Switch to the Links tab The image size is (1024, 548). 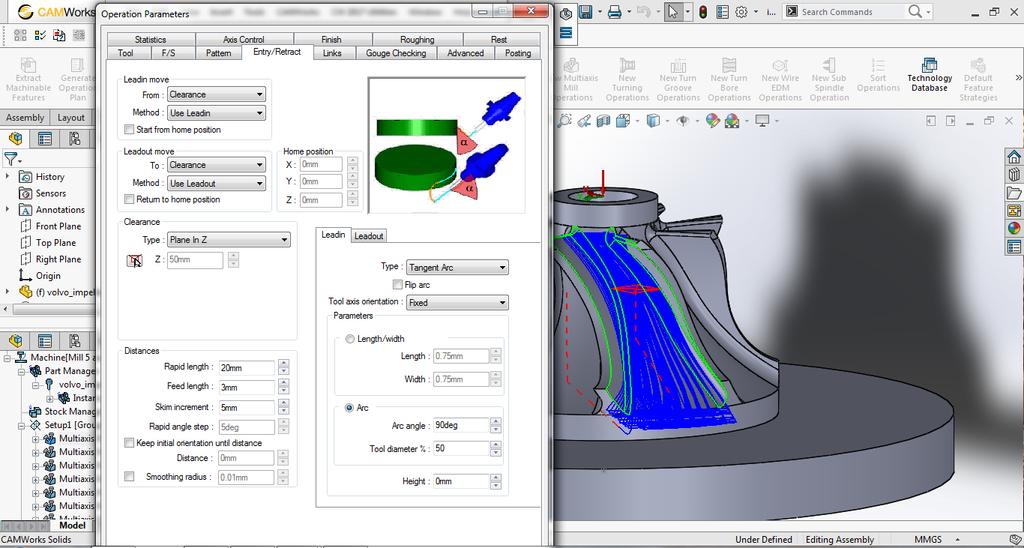pos(332,53)
